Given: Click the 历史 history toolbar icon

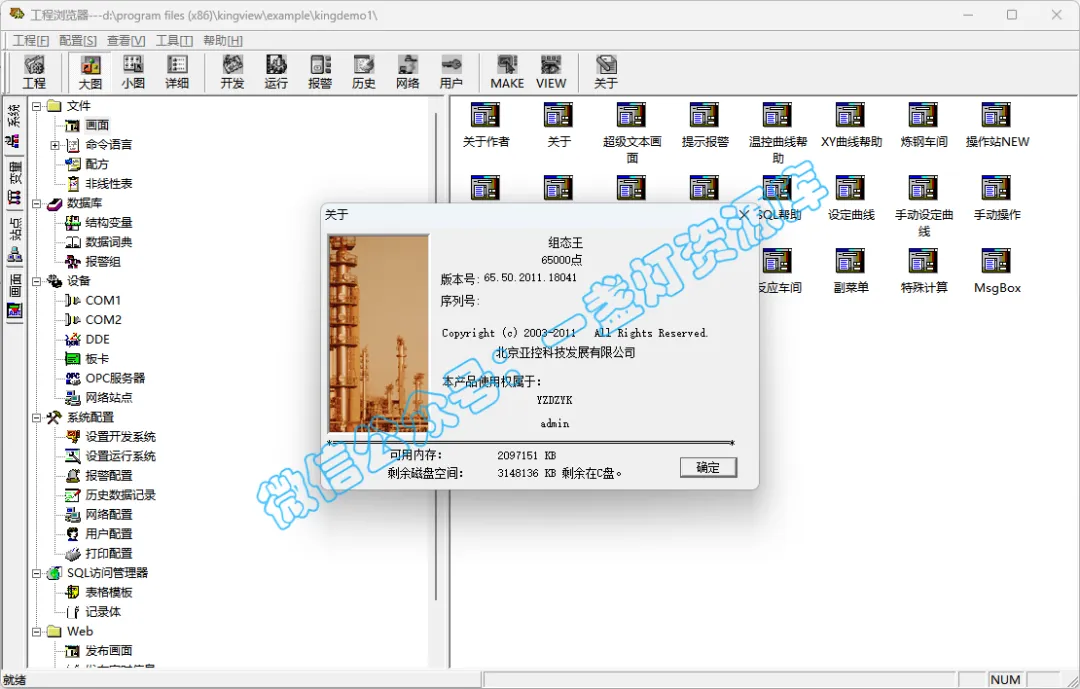Looking at the screenshot, I should [x=364, y=72].
